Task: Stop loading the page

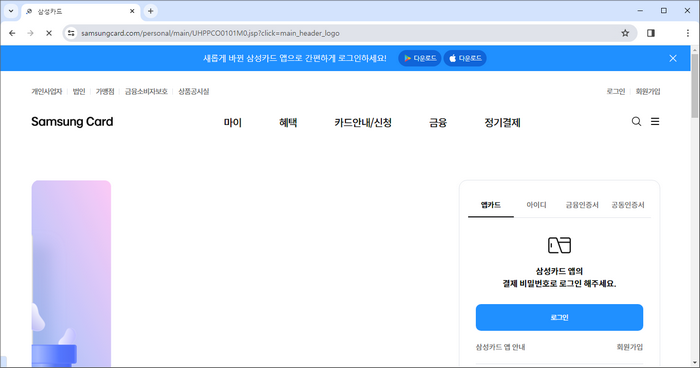Action: (x=49, y=33)
